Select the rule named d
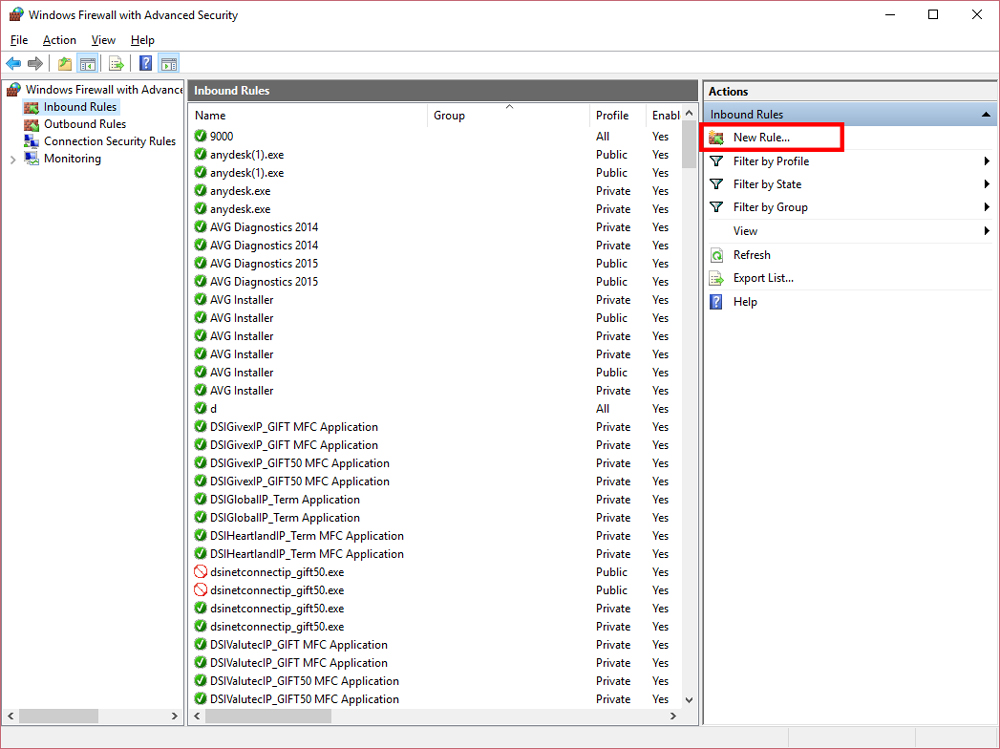The width and height of the screenshot is (1000, 749). tap(214, 408)
